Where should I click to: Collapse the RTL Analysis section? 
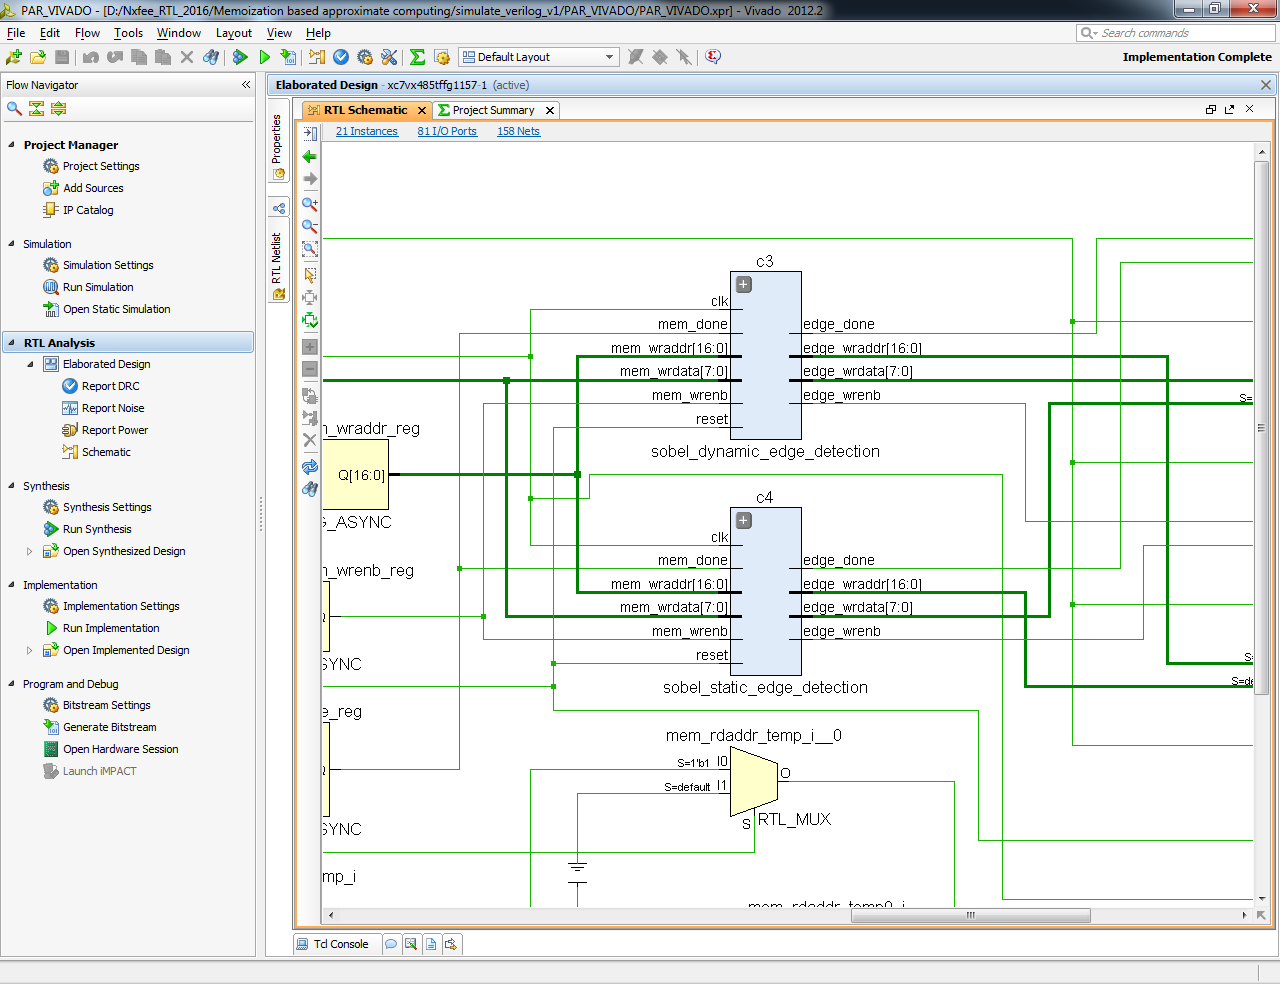pos(12,342)
